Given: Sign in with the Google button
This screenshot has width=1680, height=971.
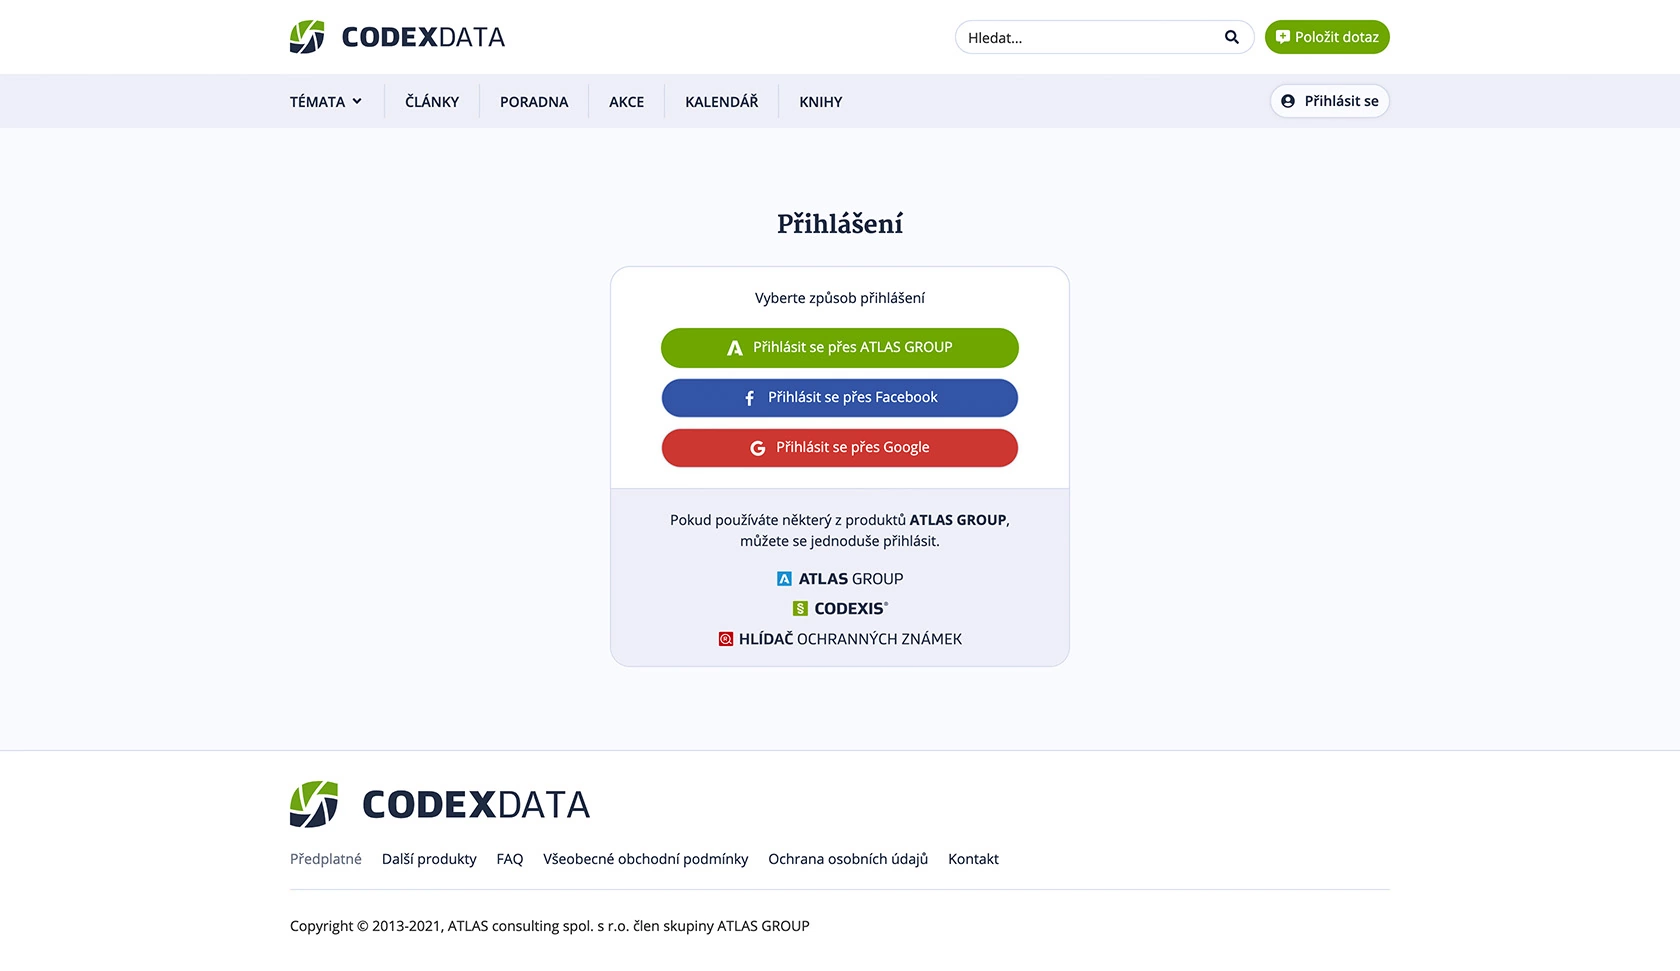Looking at the screenshot, I should pyautogui.click(x=840, y=448).
